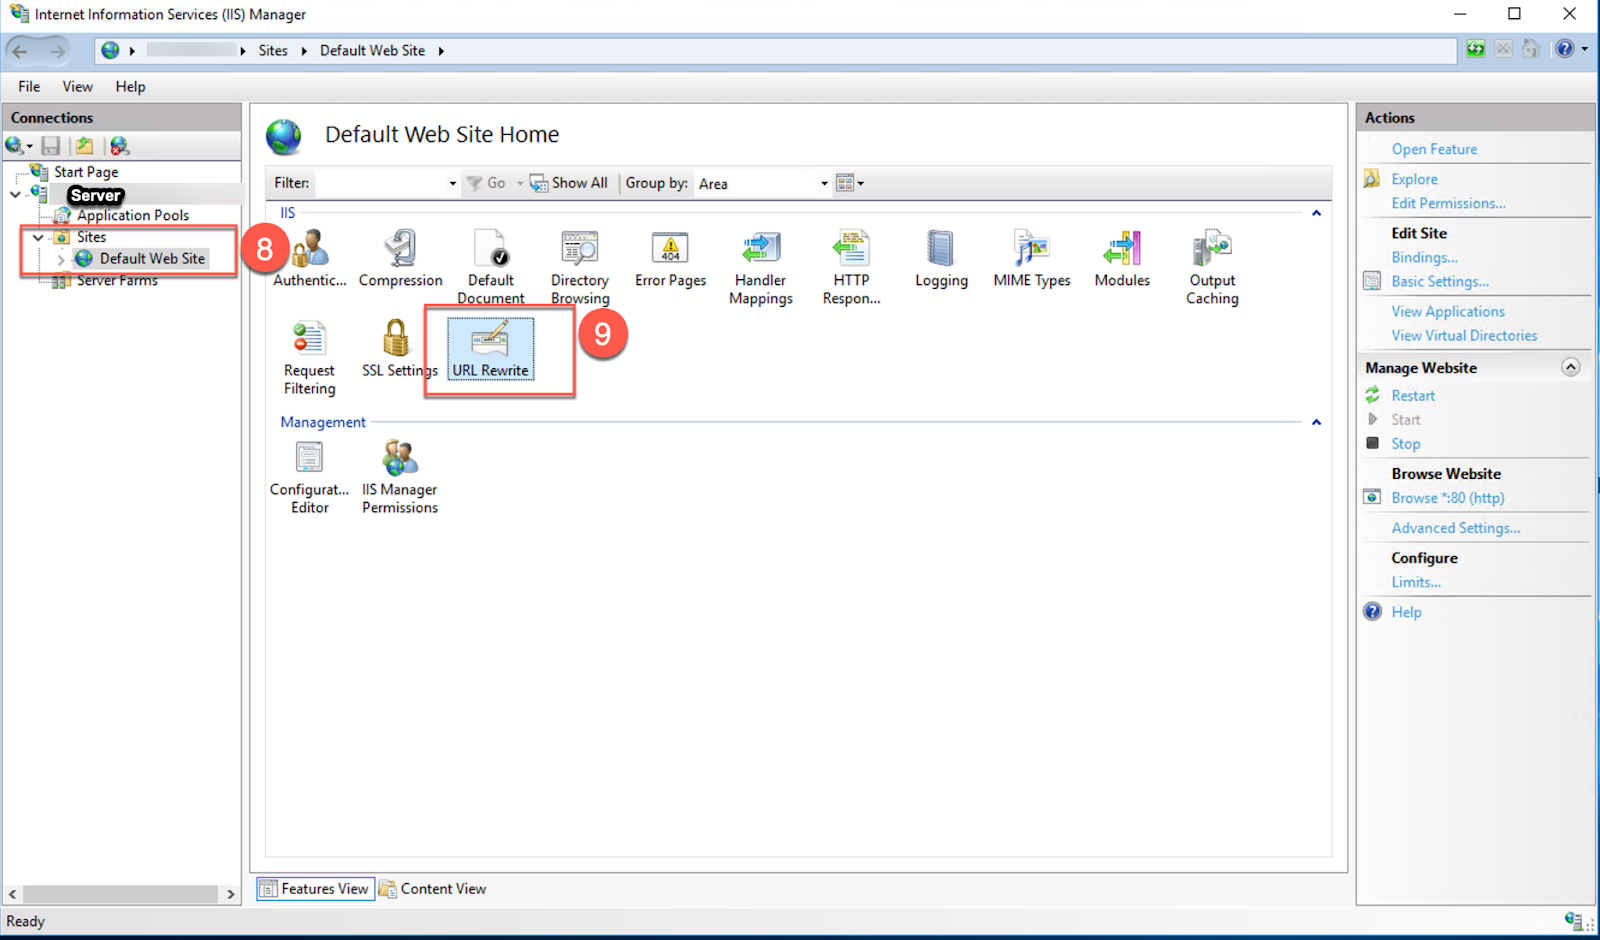Screen dimensions: 1600x940
Task: Select Start Page in Connections tree
Action: [86, 172]
